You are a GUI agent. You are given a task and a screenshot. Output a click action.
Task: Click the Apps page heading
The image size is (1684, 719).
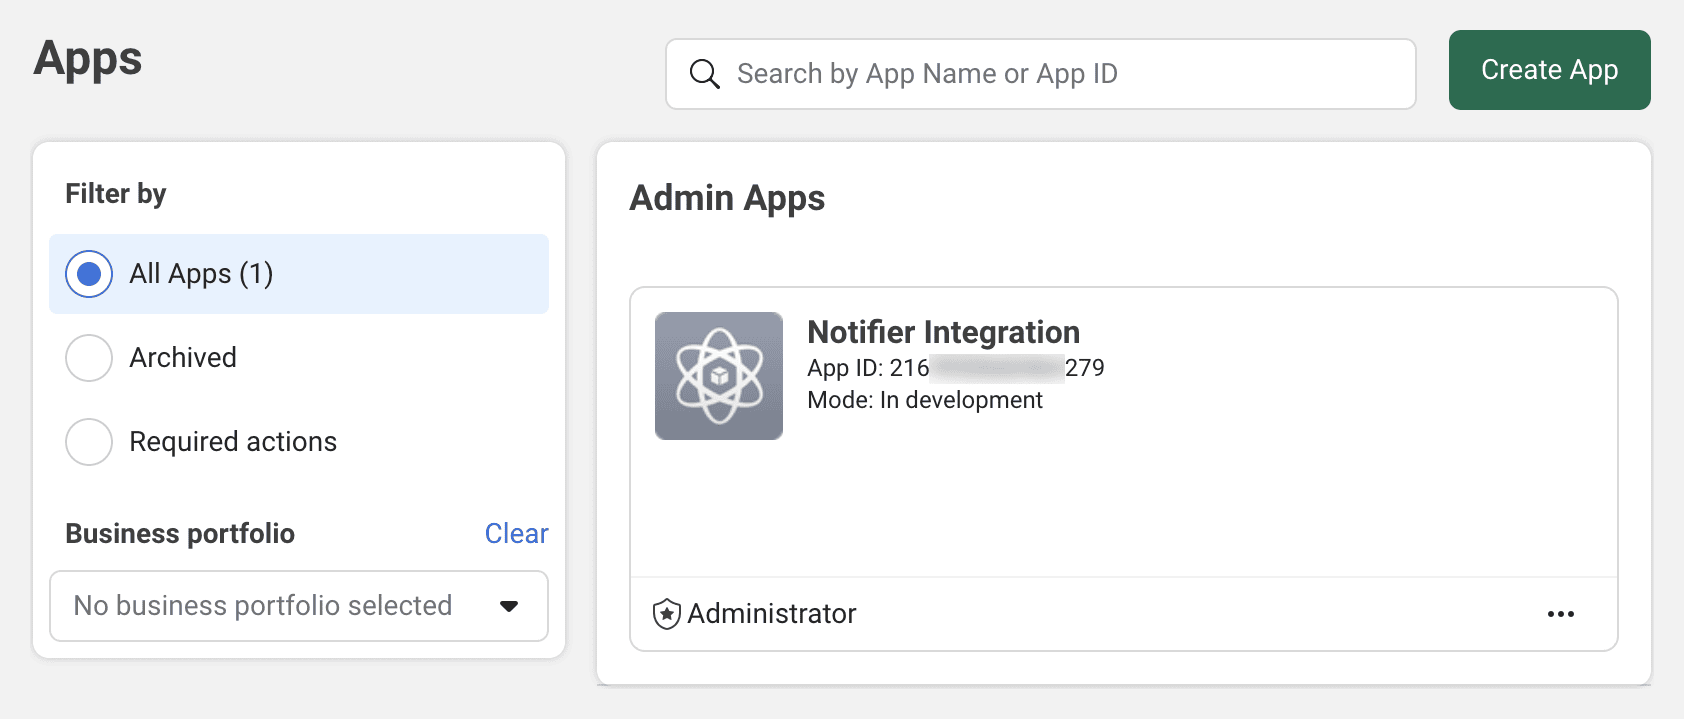(x=88, y=59)
